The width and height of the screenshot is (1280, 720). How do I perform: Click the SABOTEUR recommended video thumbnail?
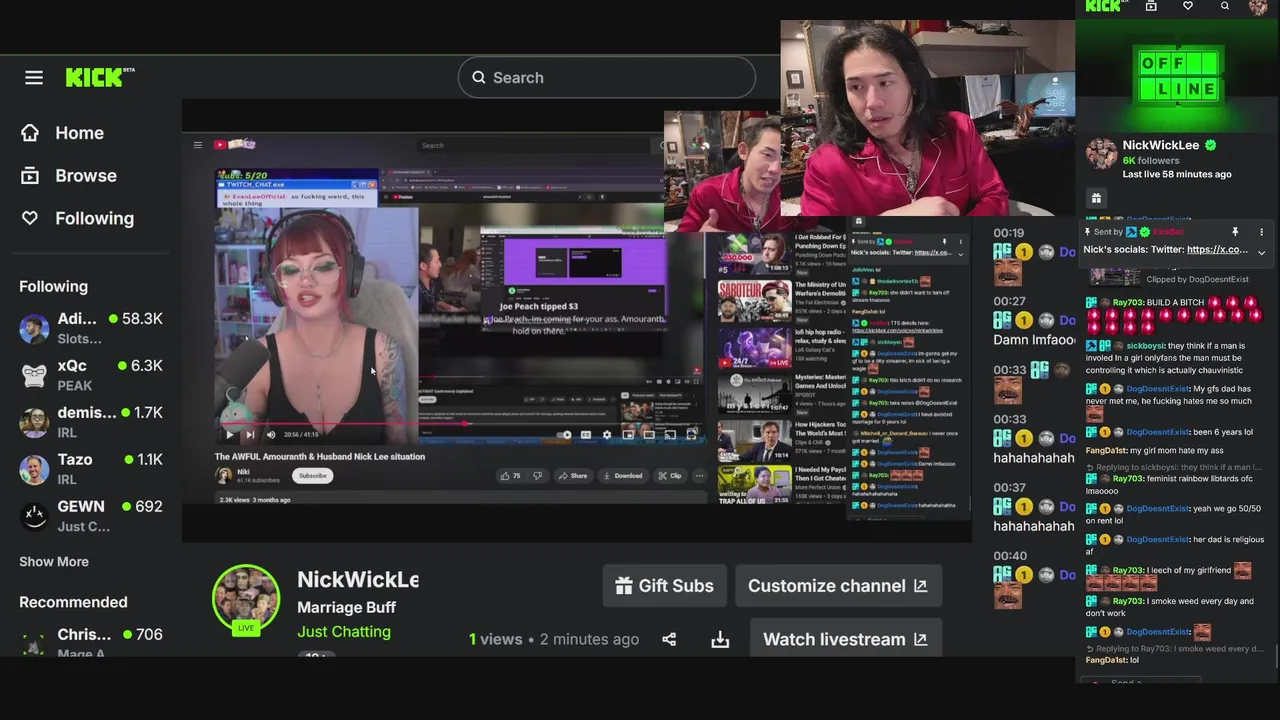[x=754, y=301]
